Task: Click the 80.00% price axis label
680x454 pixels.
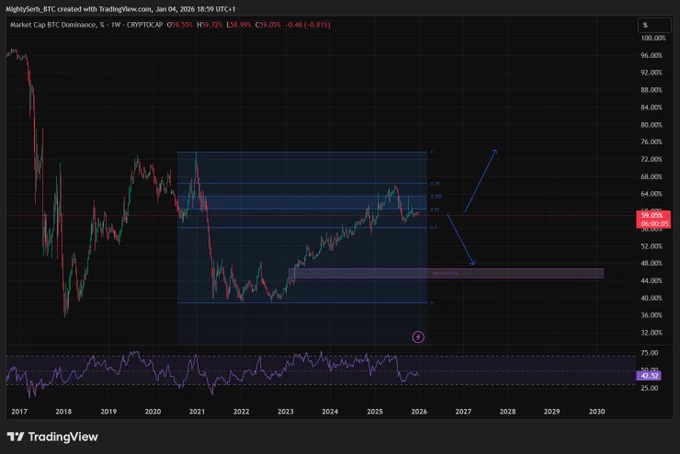Action: [651, 125]
